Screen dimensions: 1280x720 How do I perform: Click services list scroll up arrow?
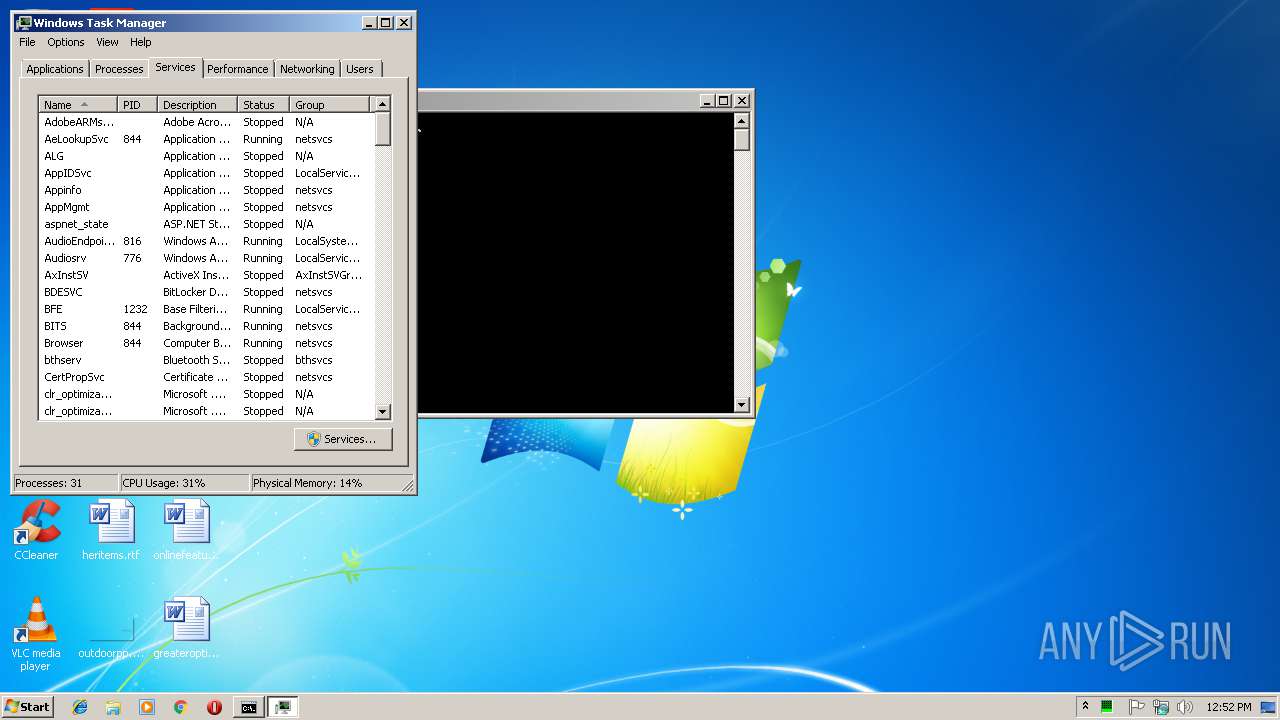(382, 104)
